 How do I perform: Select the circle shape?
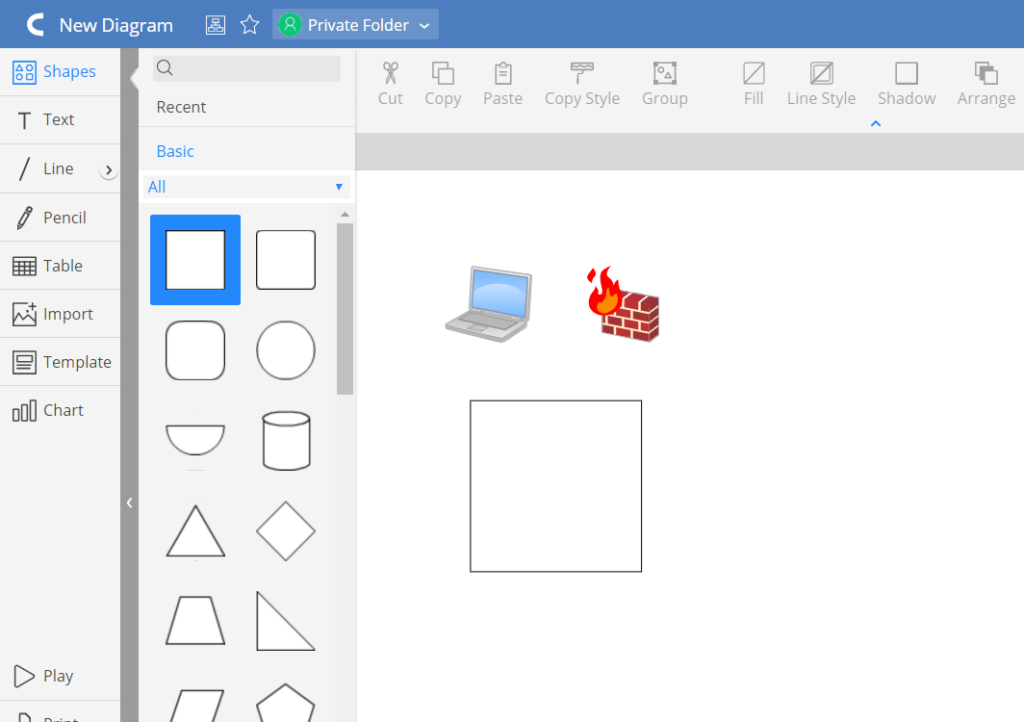click(x=286, y=351)
